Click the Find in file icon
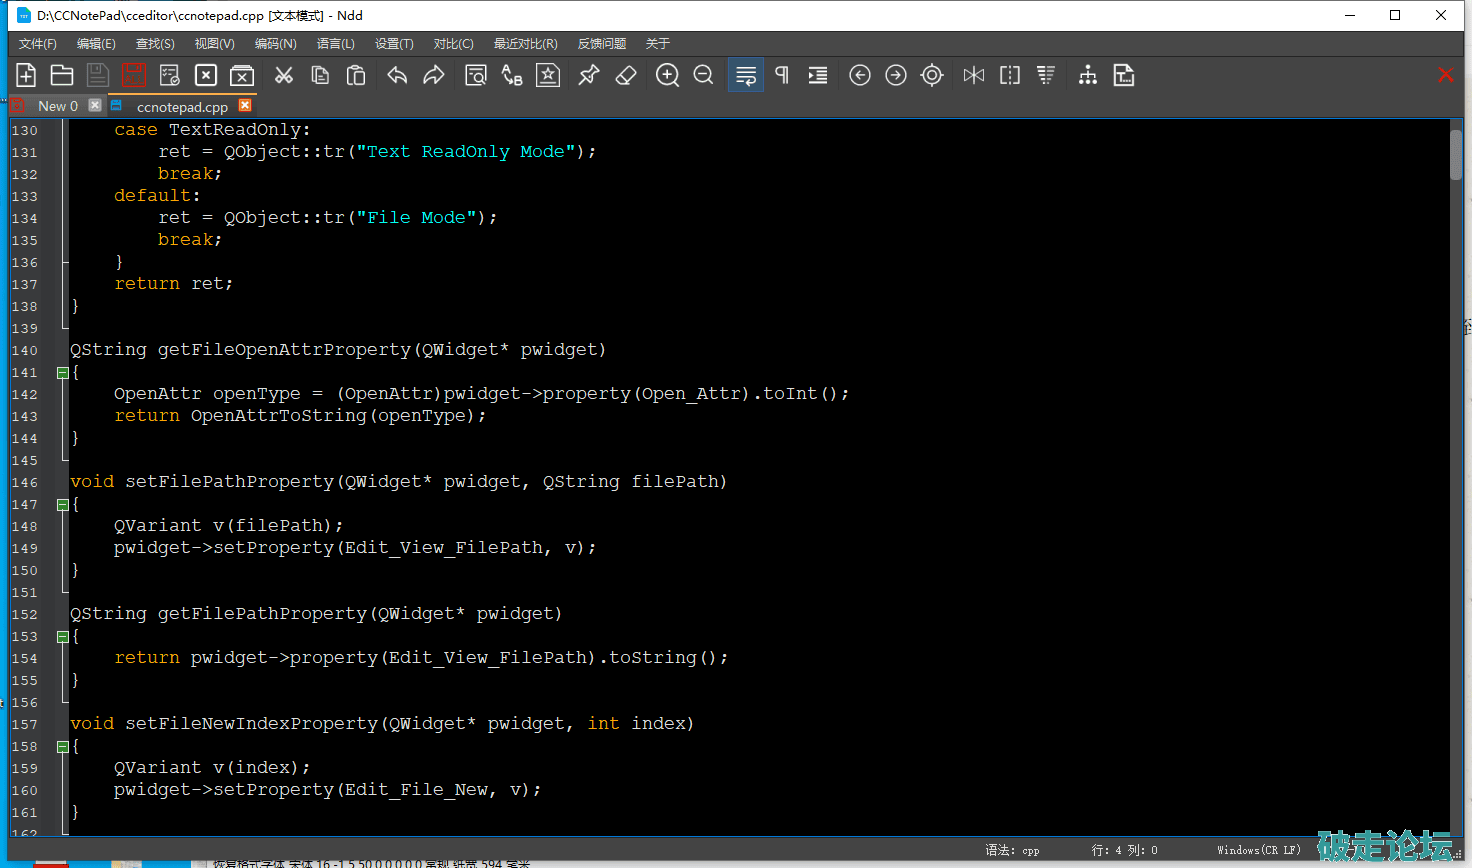 click(476, 75)
